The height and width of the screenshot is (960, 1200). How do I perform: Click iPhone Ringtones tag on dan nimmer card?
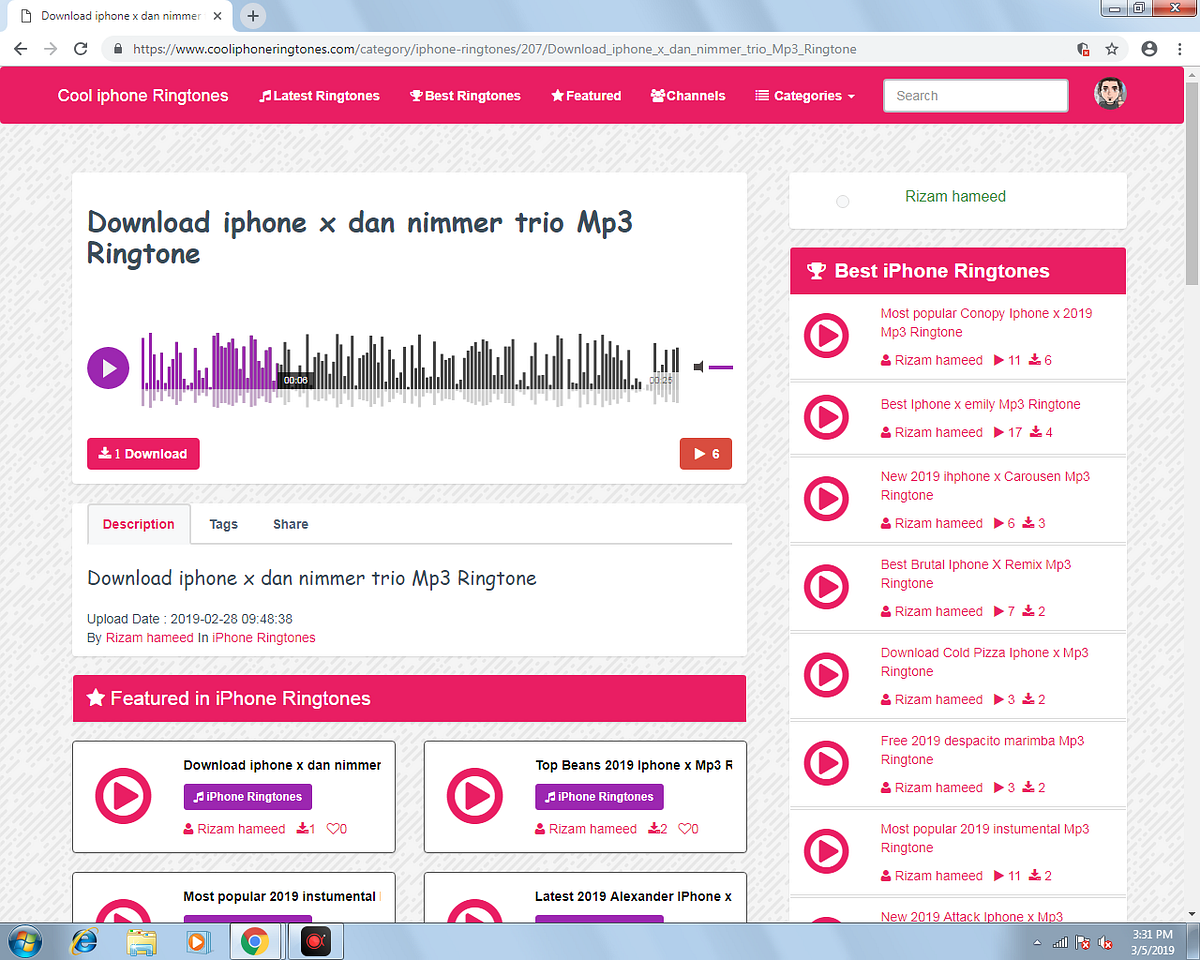pyautogui.click(x=248, y=797)
